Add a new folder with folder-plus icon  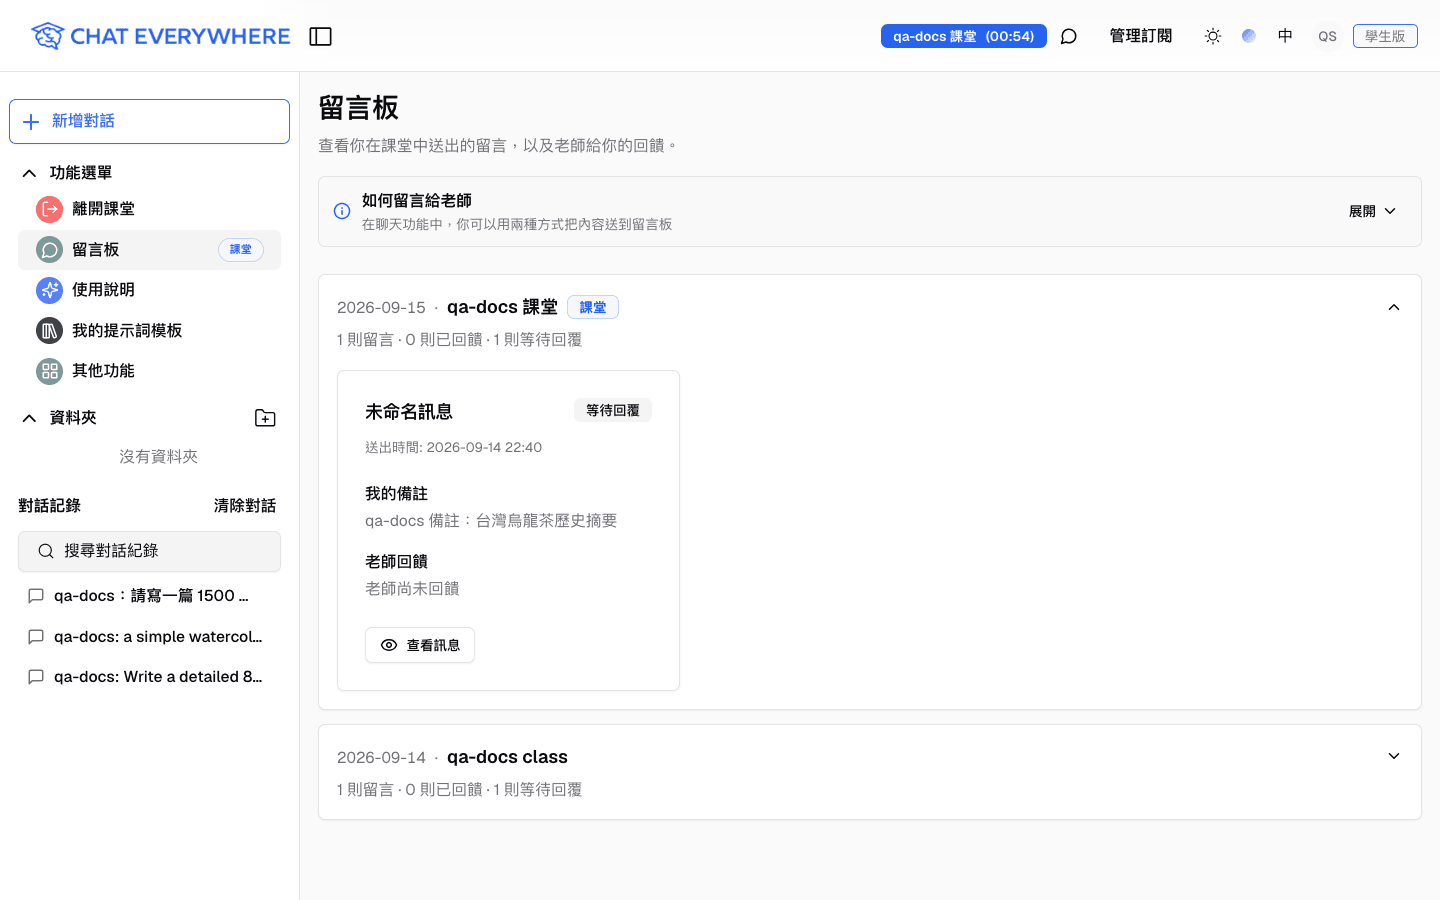(x=265, y=418)
